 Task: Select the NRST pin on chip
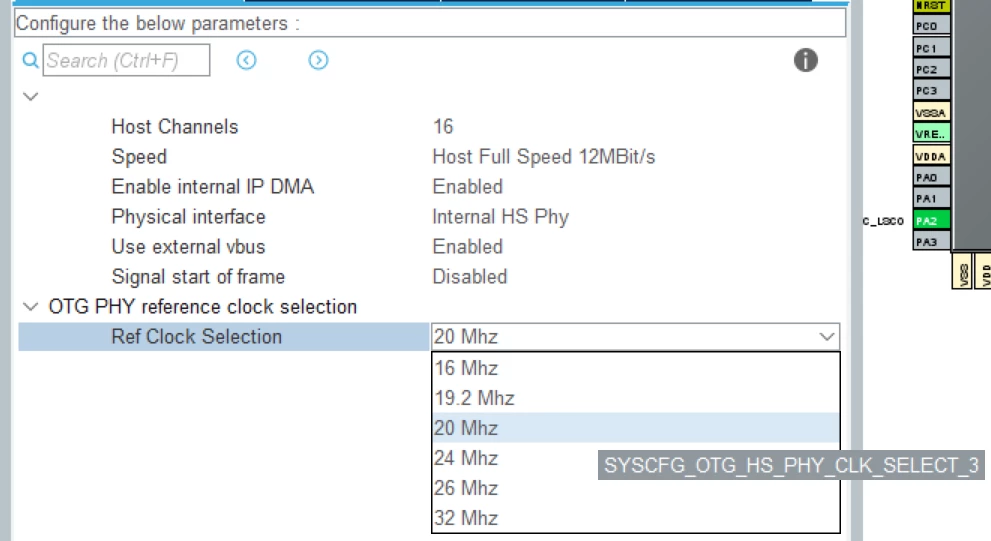coord(932,6)
